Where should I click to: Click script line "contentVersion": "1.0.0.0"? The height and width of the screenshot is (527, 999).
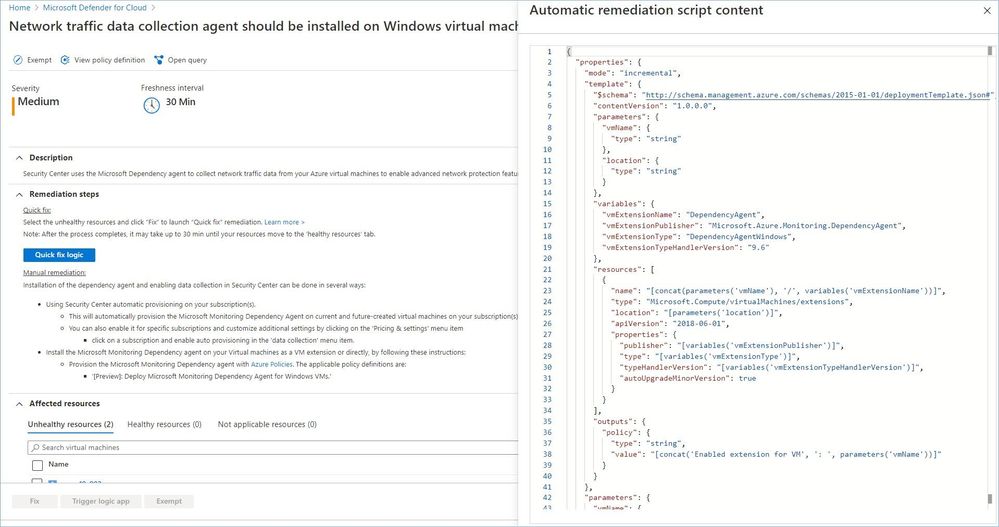[655, 106]
